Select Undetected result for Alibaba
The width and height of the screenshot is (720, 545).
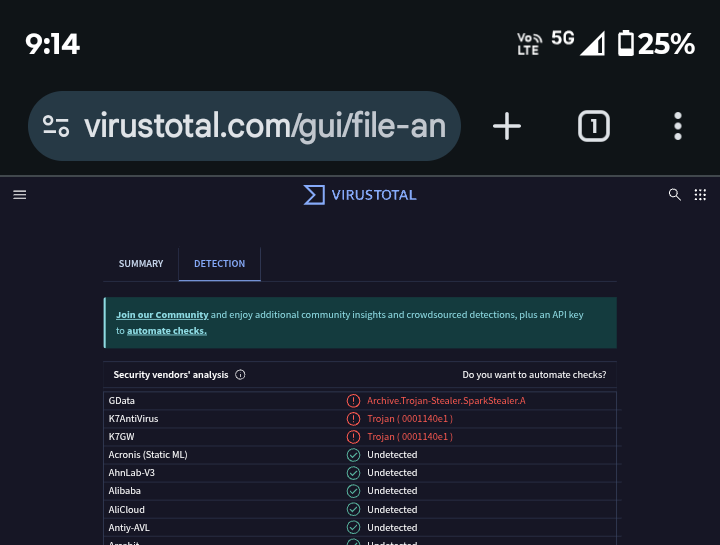pos(392,491)
